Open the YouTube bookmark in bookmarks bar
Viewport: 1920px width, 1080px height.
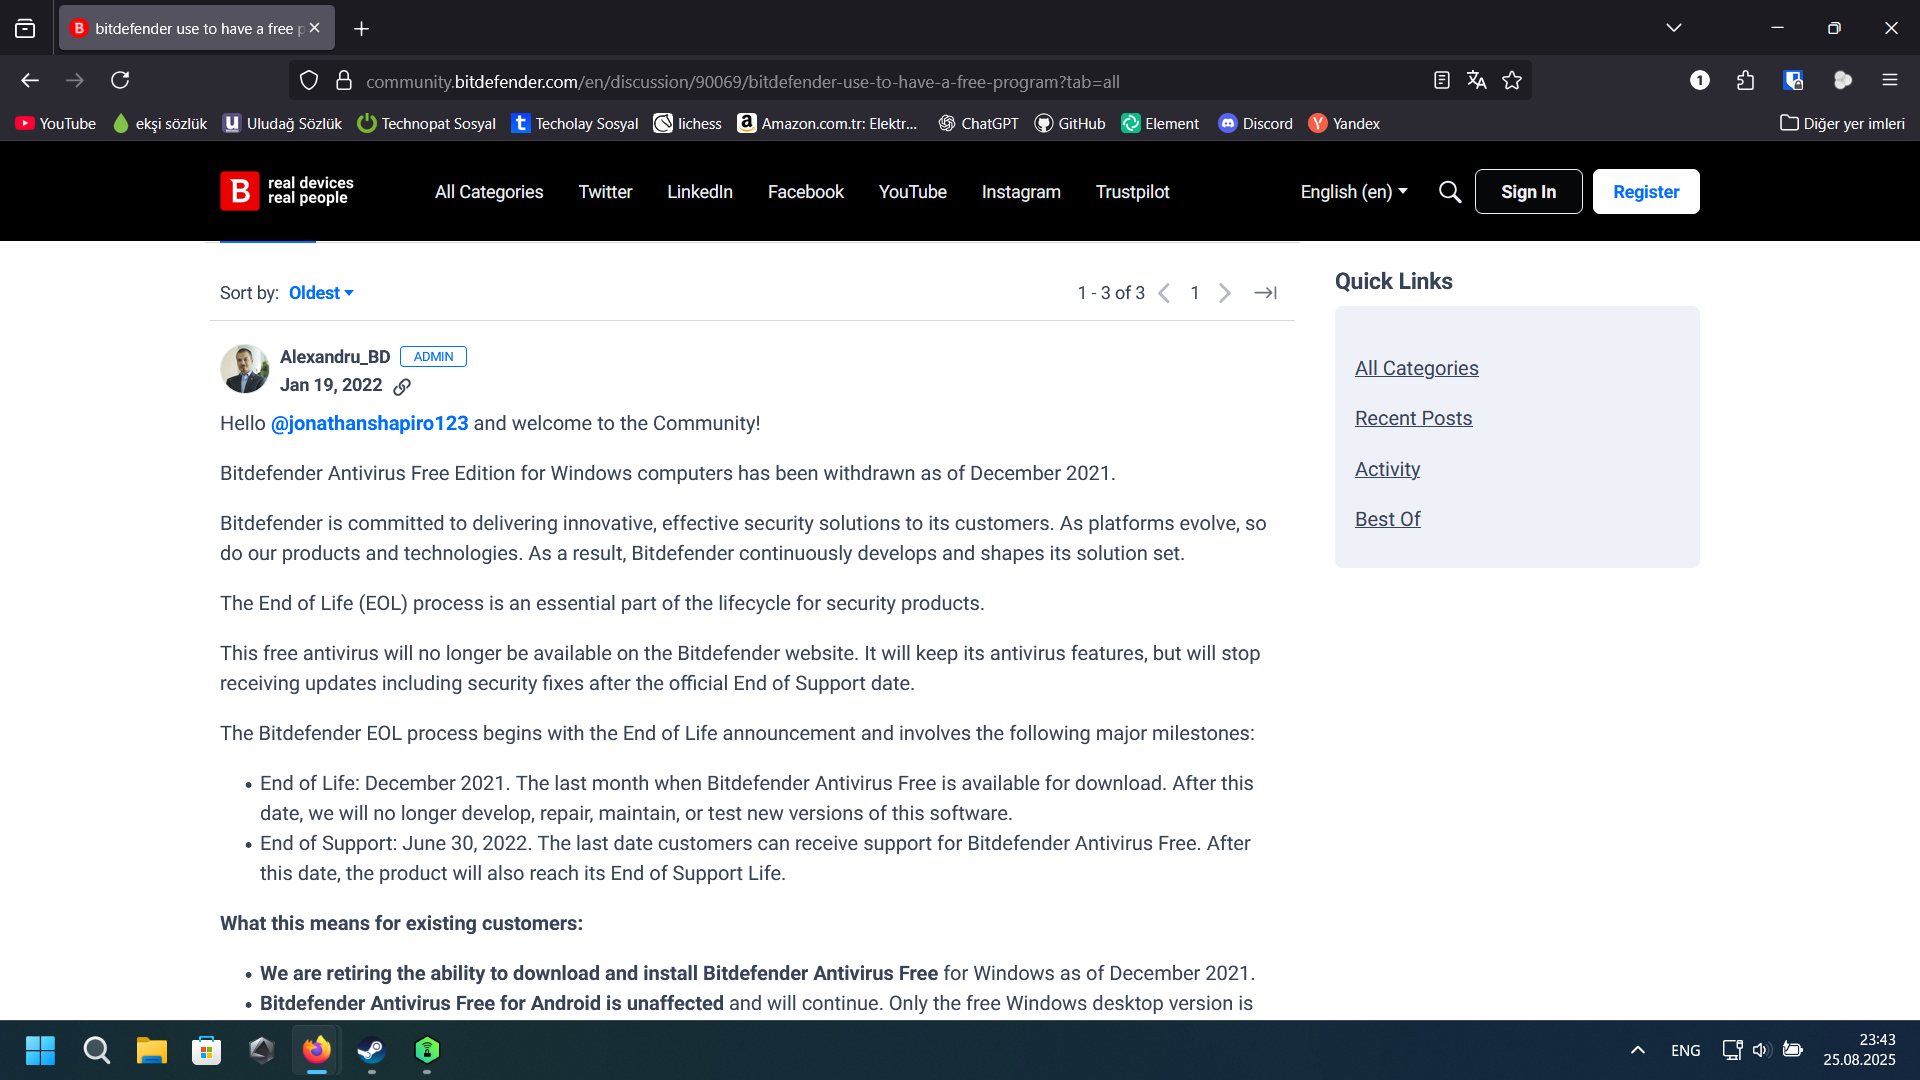56,123
